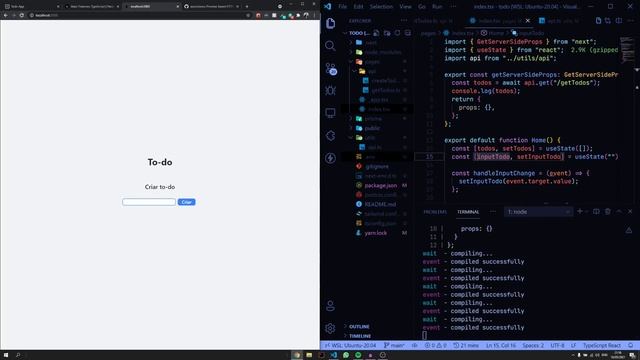Click UTF-8 encoding in the status bar
Viewport: 640px width, 360px height.
pos(557,345)
